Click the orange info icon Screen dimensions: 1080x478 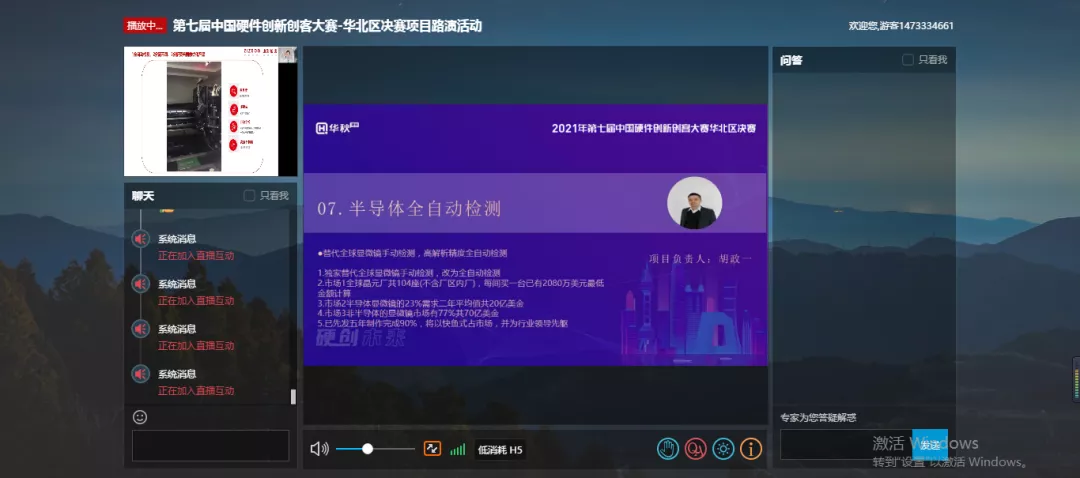click(x=751, y=449)
